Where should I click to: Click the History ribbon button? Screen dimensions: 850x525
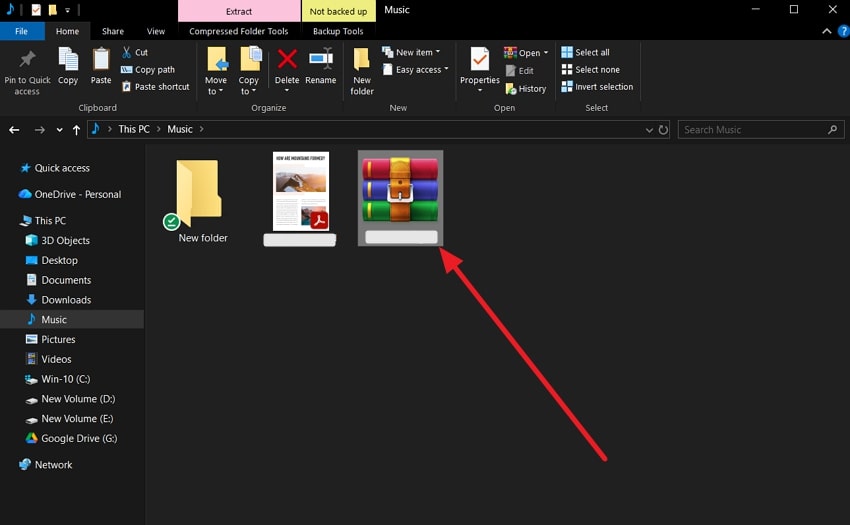pos(525,88)
